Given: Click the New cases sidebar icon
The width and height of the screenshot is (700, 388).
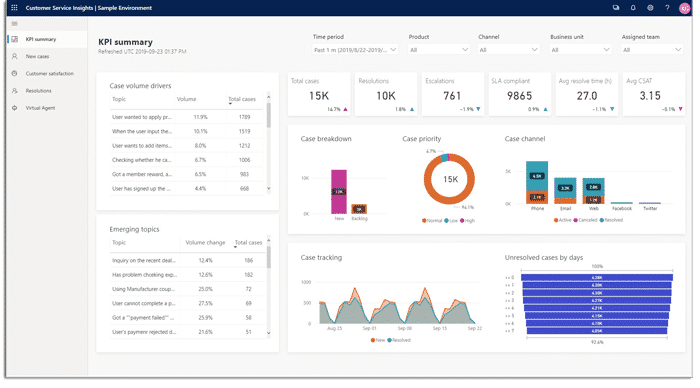Looking at the screenshot, I should (x=15, y=56).
